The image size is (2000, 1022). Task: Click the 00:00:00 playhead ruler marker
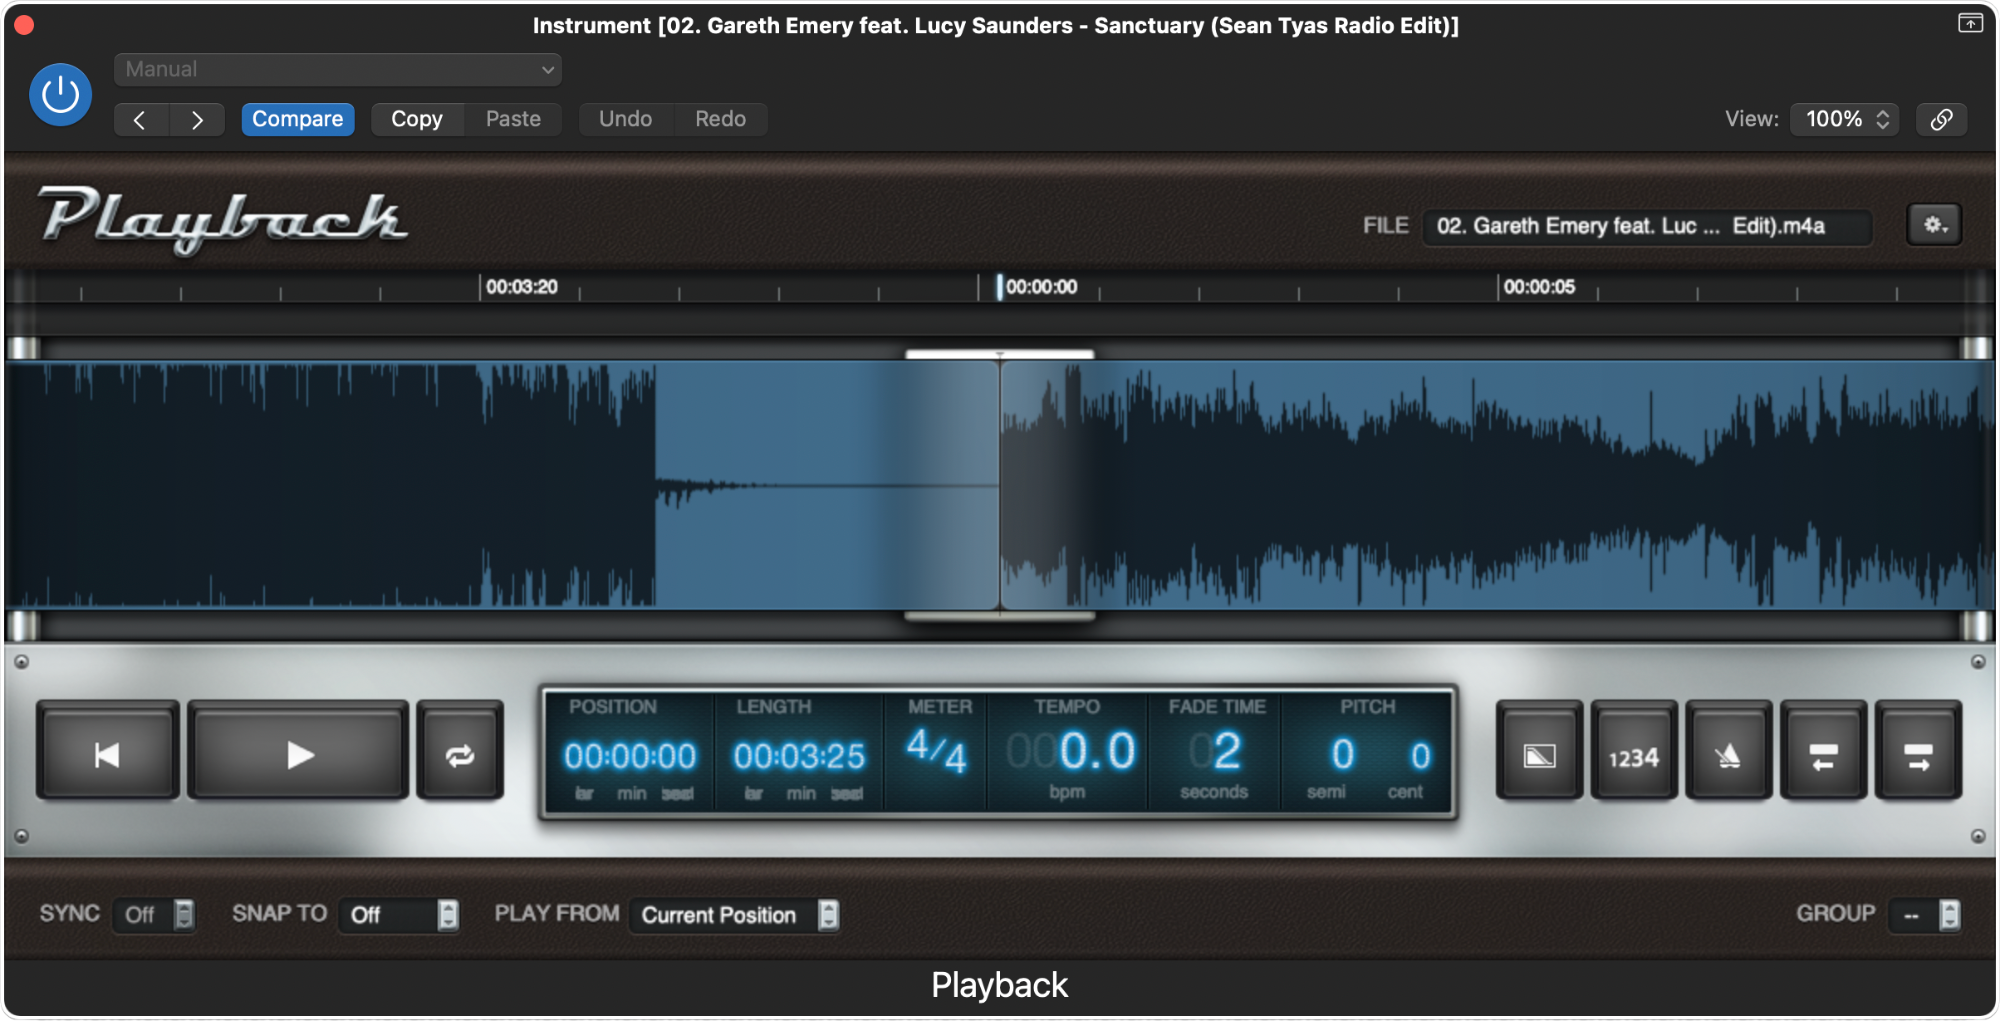tap(1000, 287)
